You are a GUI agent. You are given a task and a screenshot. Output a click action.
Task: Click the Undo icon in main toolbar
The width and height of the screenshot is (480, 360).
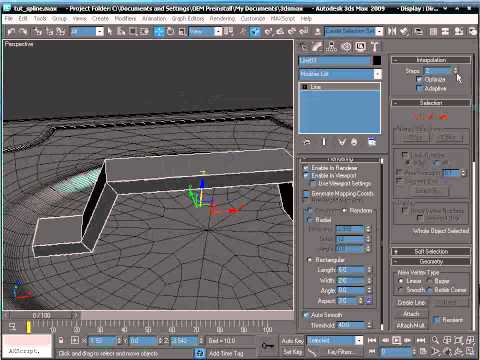11,32
